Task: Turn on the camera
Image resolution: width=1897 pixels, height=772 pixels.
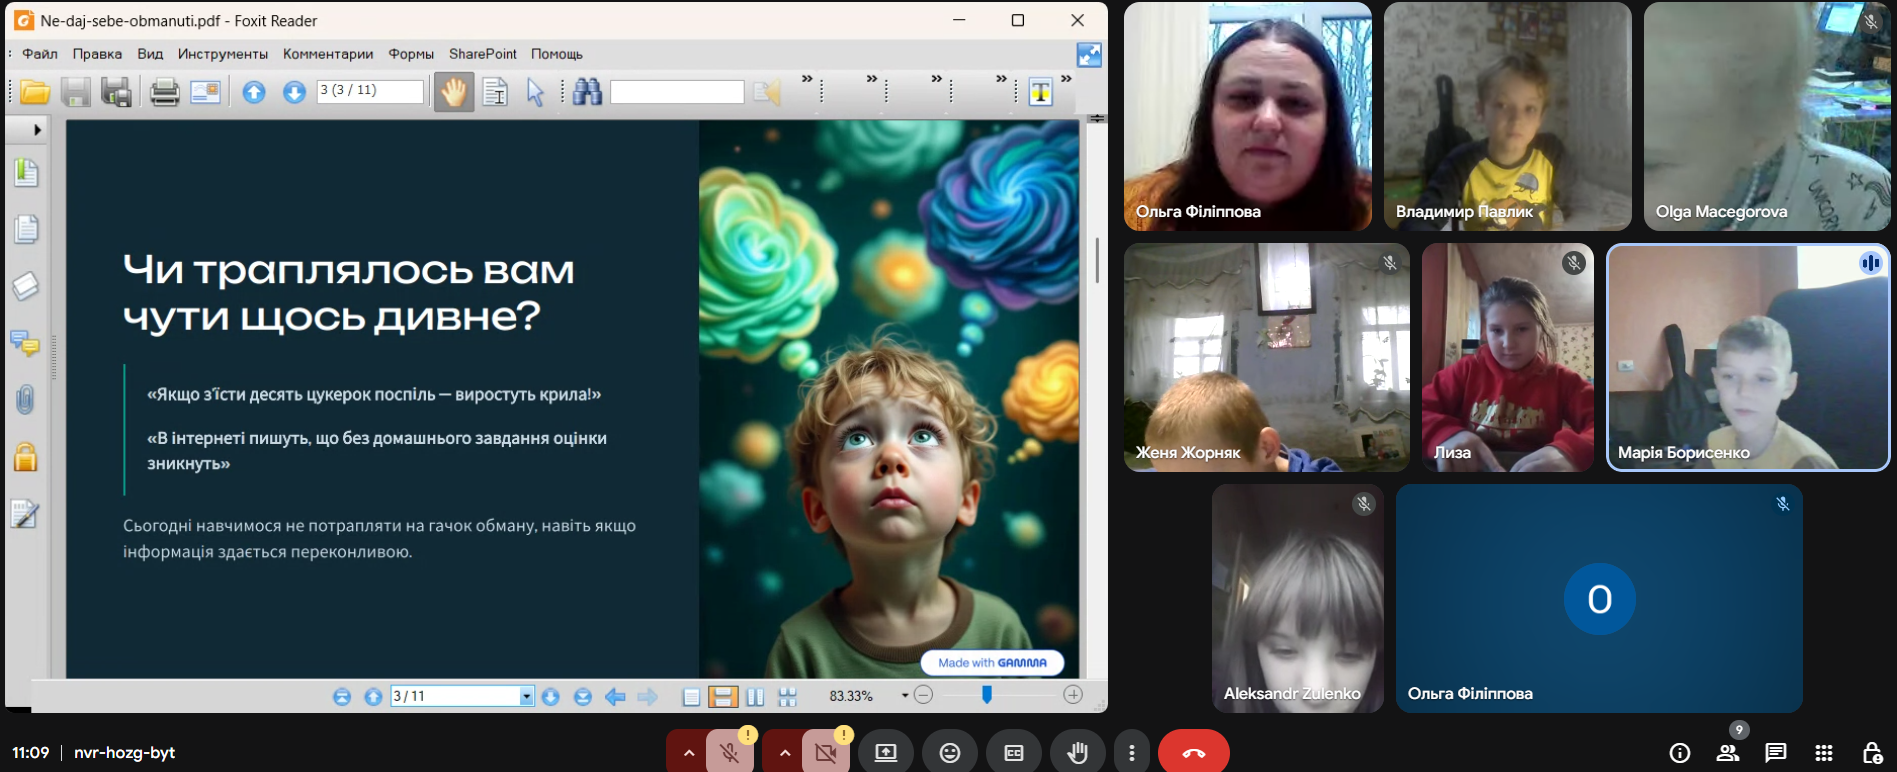Action: pos(826,753)
